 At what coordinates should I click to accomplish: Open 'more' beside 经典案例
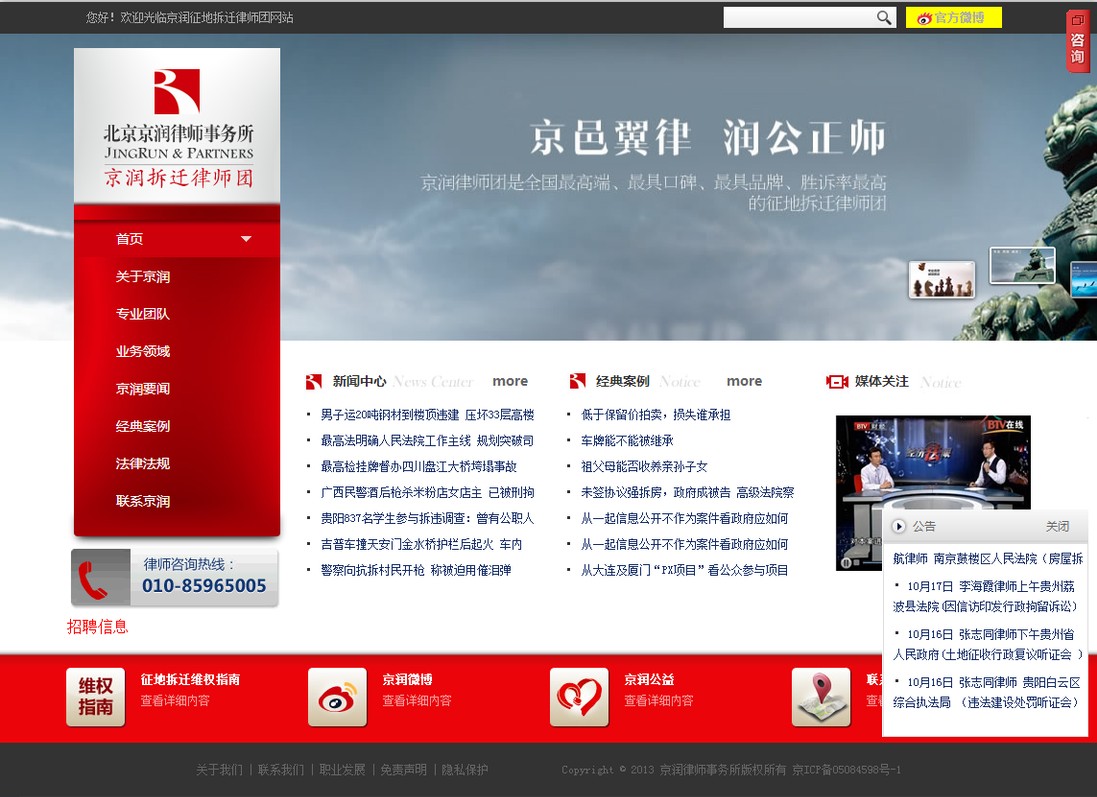pyautogui.click(x=744, y=381)
